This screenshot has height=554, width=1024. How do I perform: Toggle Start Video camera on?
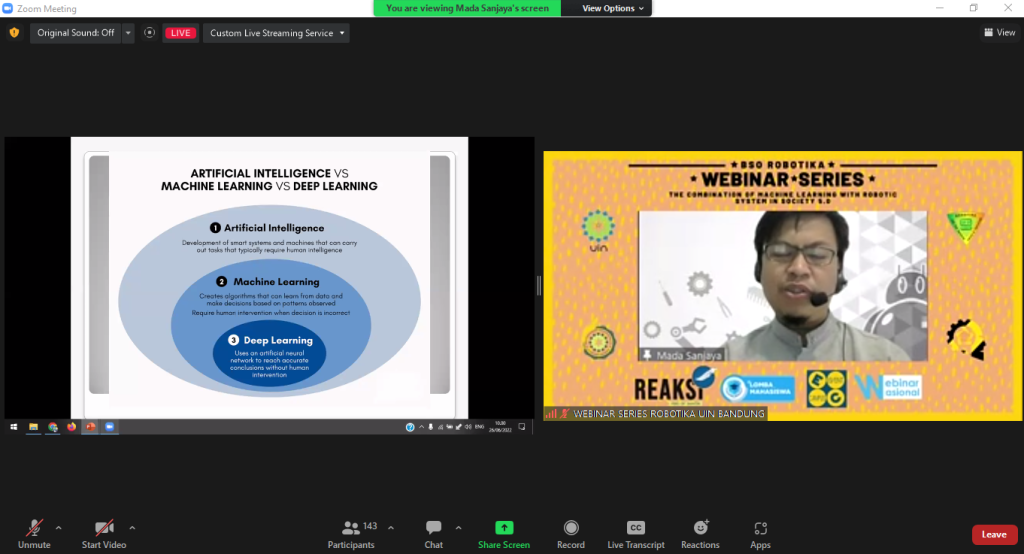point(103,533)
